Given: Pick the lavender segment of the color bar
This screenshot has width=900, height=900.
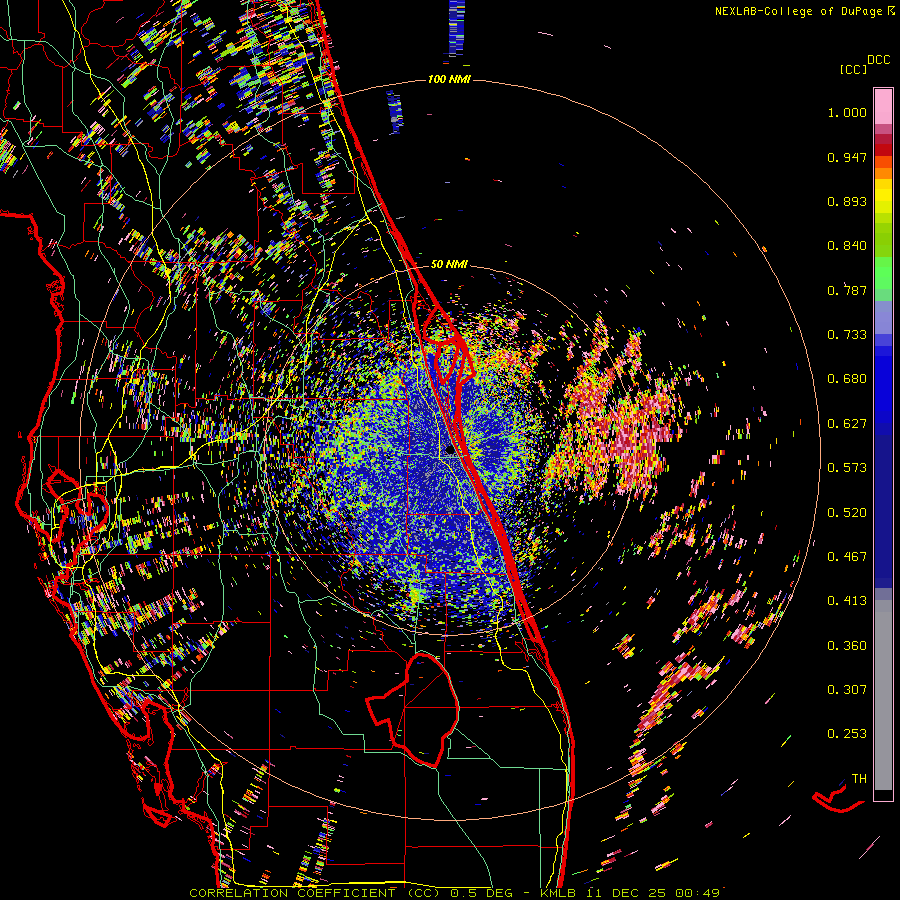Looking at the screenshot, I should click(x=883, y=317).
